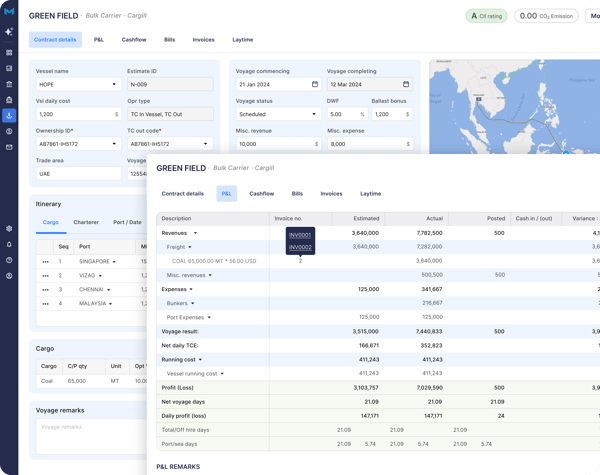Open the Invoices tab in the back window
Screen dimensions: 600x475
click(204, 39)
